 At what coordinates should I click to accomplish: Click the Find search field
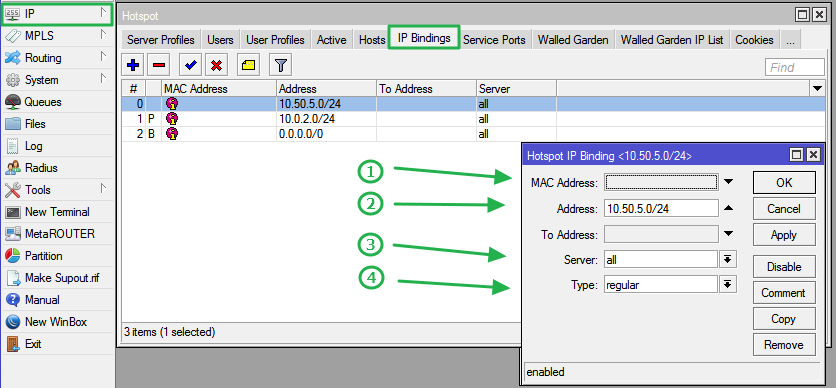(x=795, y=67)
